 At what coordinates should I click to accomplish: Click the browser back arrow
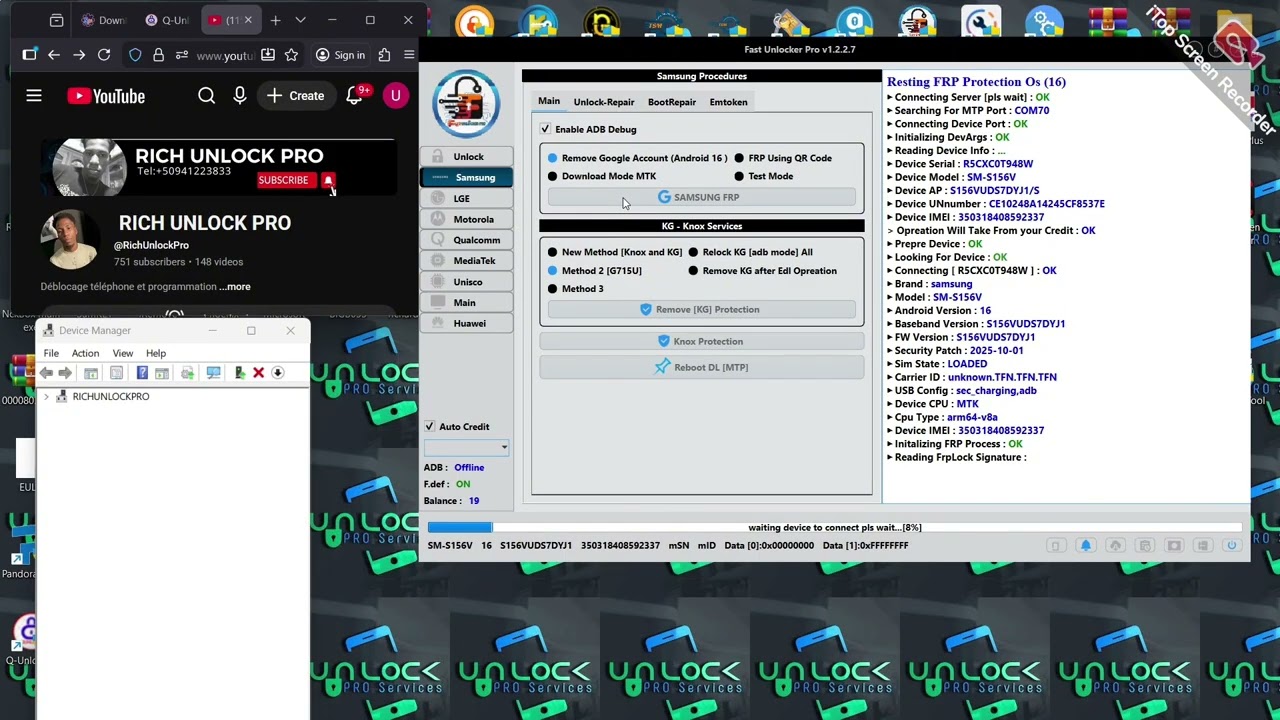(x=54, y=55)
